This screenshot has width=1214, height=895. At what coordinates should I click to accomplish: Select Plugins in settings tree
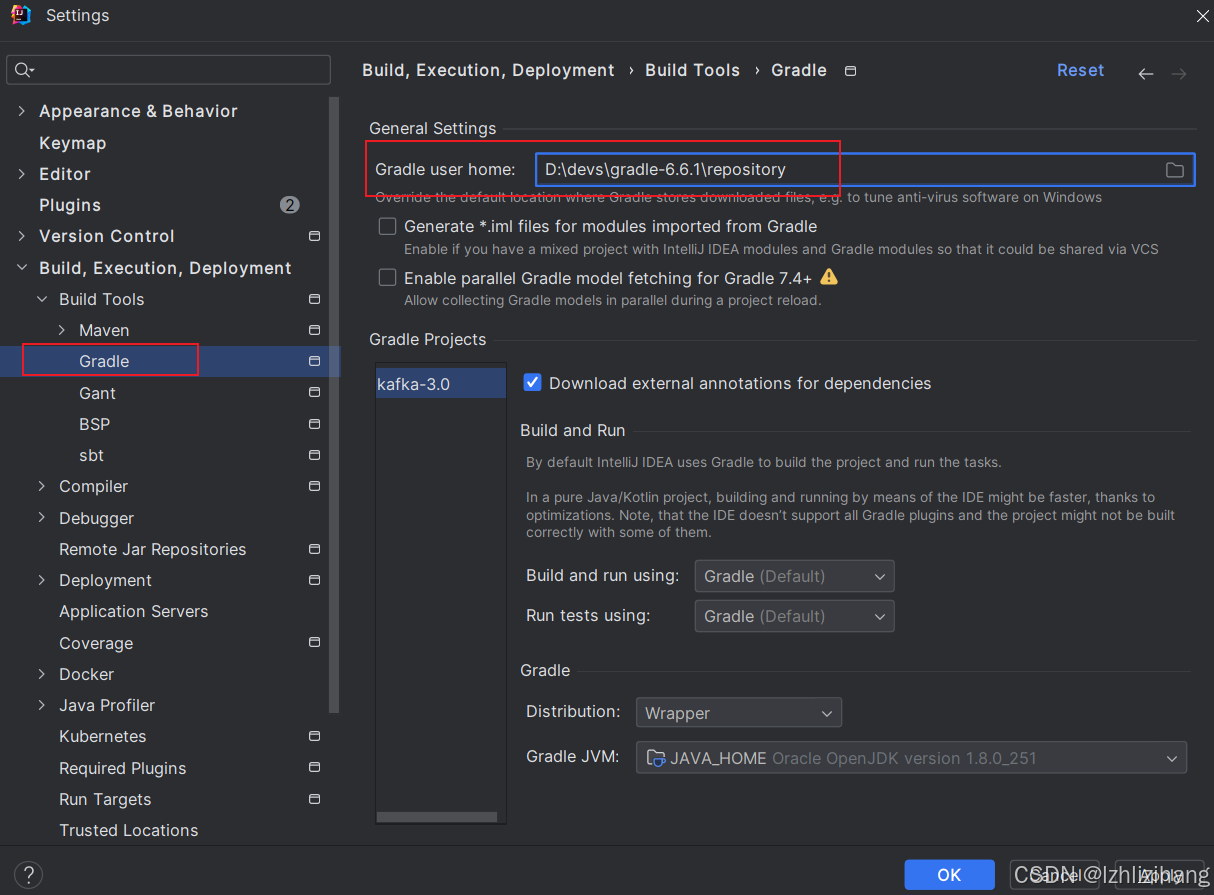[x=70, y=205]
